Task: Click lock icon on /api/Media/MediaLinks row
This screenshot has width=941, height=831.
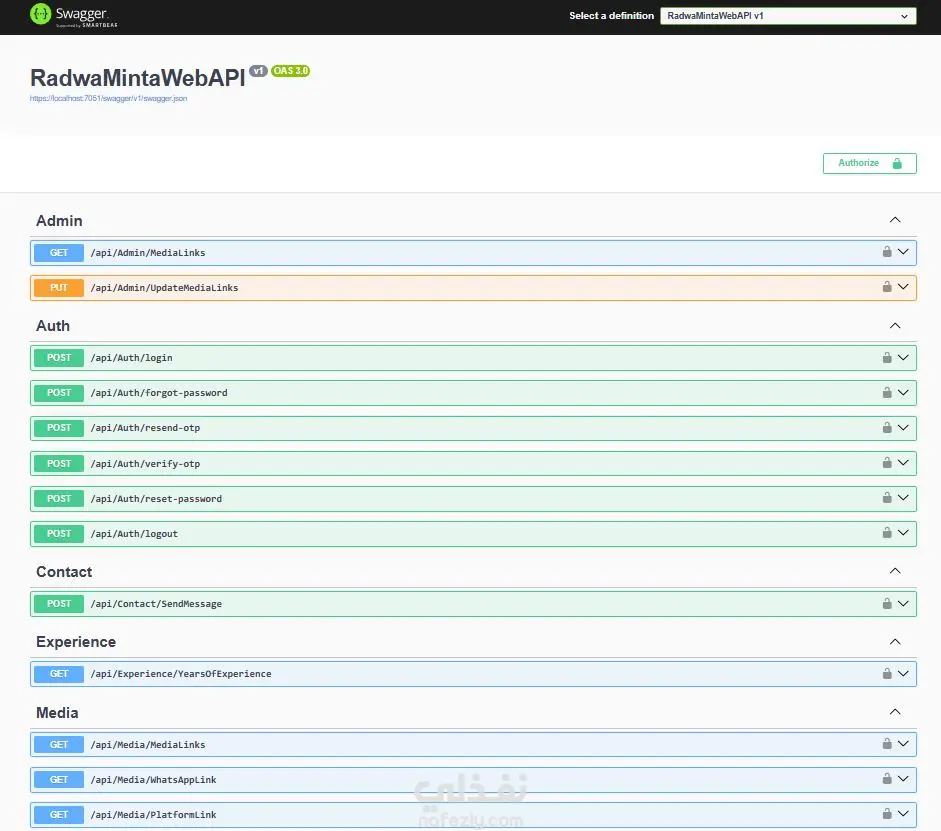Action: (x=887, y=743)
